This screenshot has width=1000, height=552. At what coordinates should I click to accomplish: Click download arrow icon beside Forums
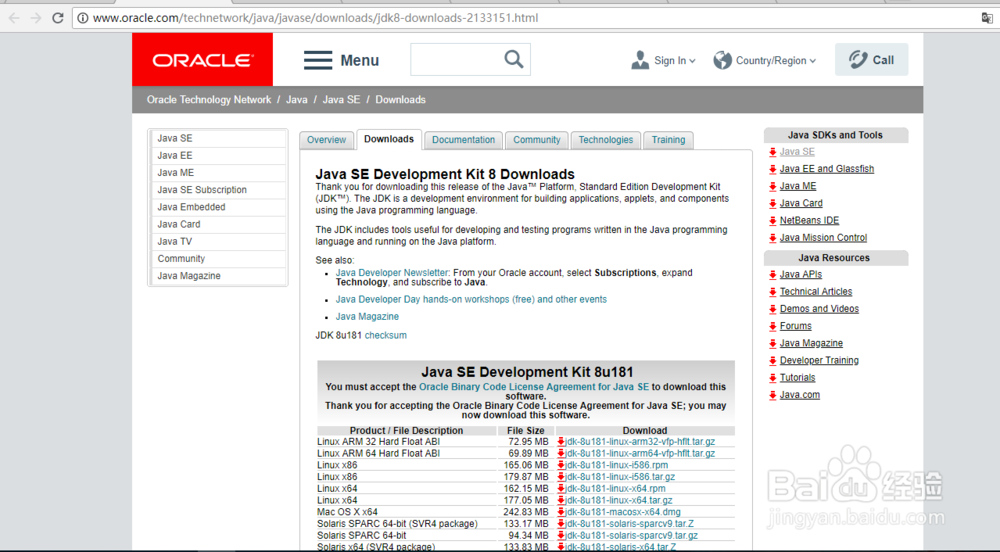point(772,326)
